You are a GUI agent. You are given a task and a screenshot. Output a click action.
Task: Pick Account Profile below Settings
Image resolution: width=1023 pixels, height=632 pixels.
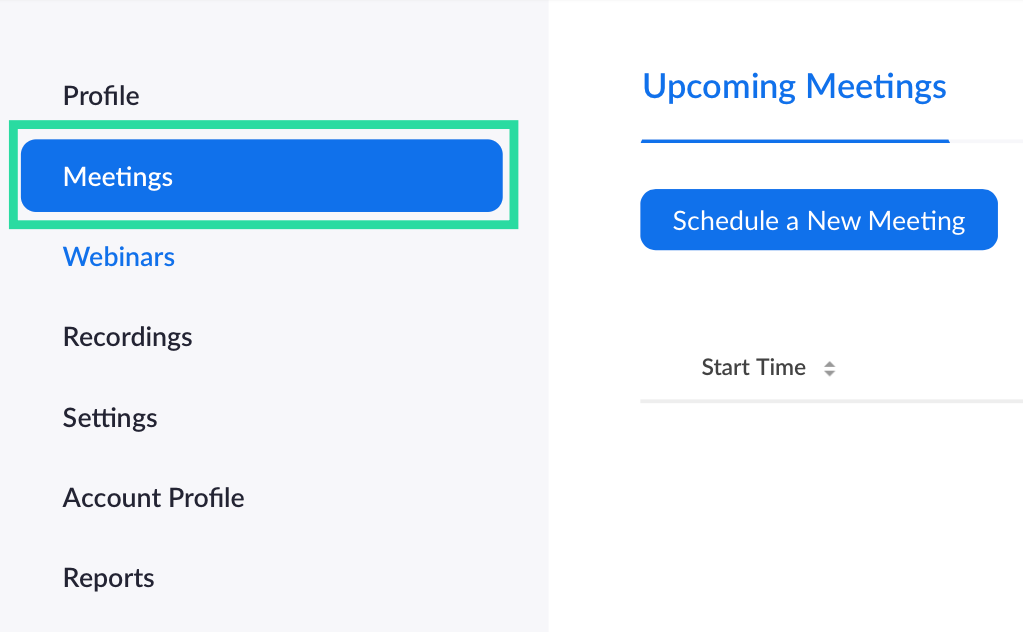(153, 498)
